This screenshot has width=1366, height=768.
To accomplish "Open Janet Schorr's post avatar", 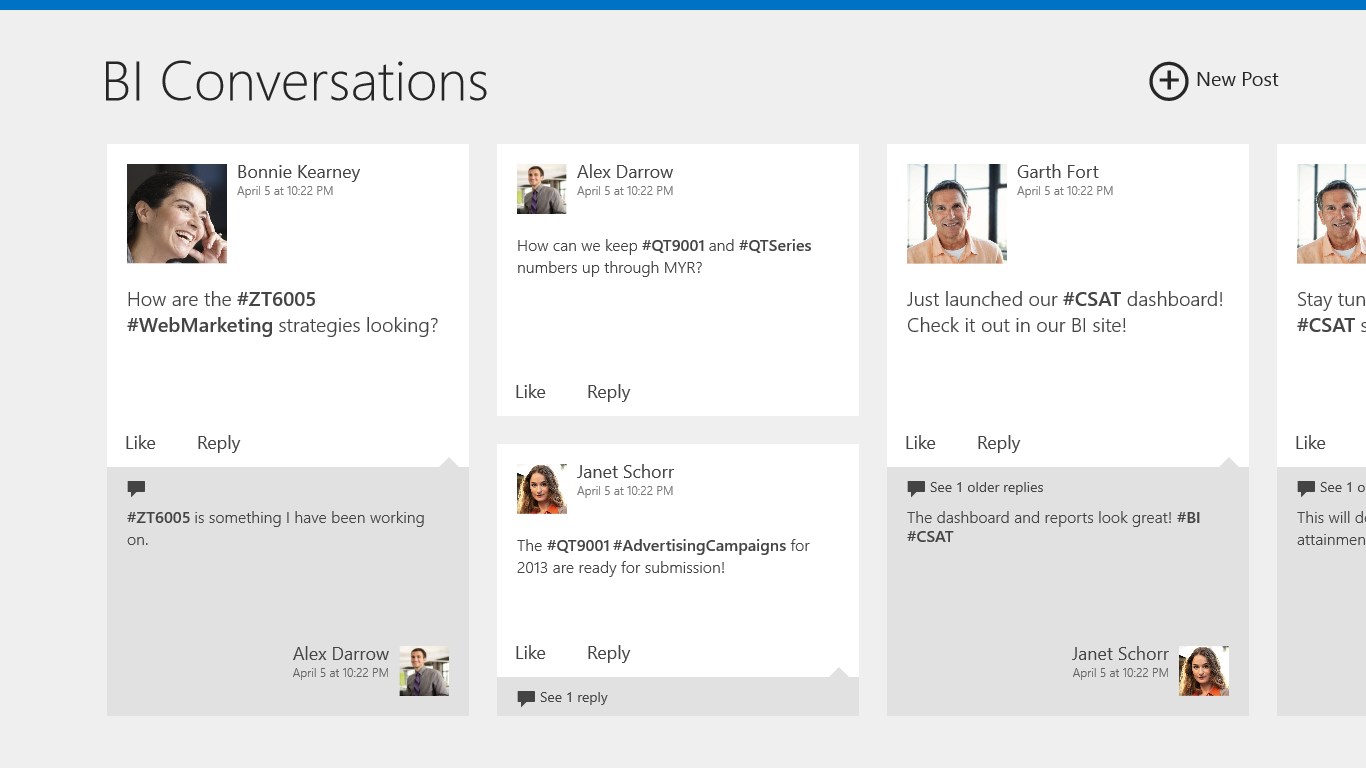I will click(542, 489).
